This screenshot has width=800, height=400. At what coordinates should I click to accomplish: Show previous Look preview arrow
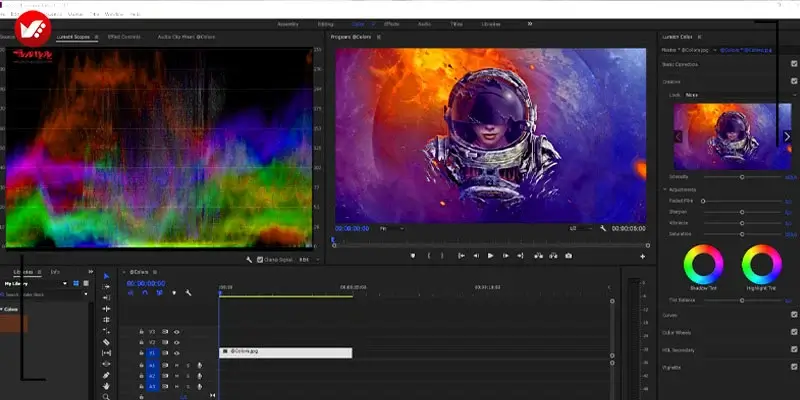[x=678, y=137]
